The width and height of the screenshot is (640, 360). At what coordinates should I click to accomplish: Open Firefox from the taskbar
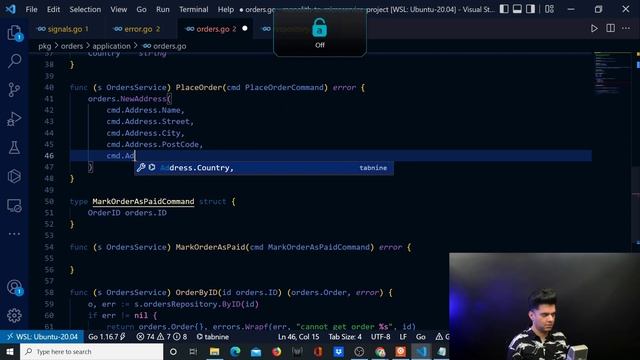(276, 351)
